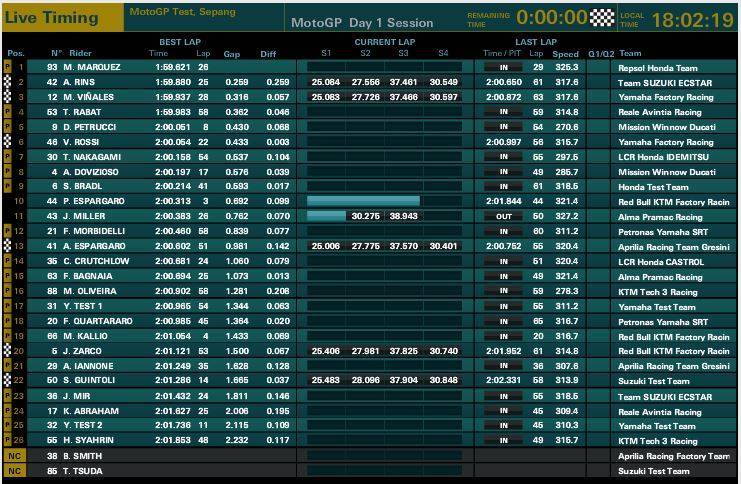Click 'Team SUZUKI ECSTAR' in A. Rins row
This screenshot has height=484, width=741.
tap(665, 83)
